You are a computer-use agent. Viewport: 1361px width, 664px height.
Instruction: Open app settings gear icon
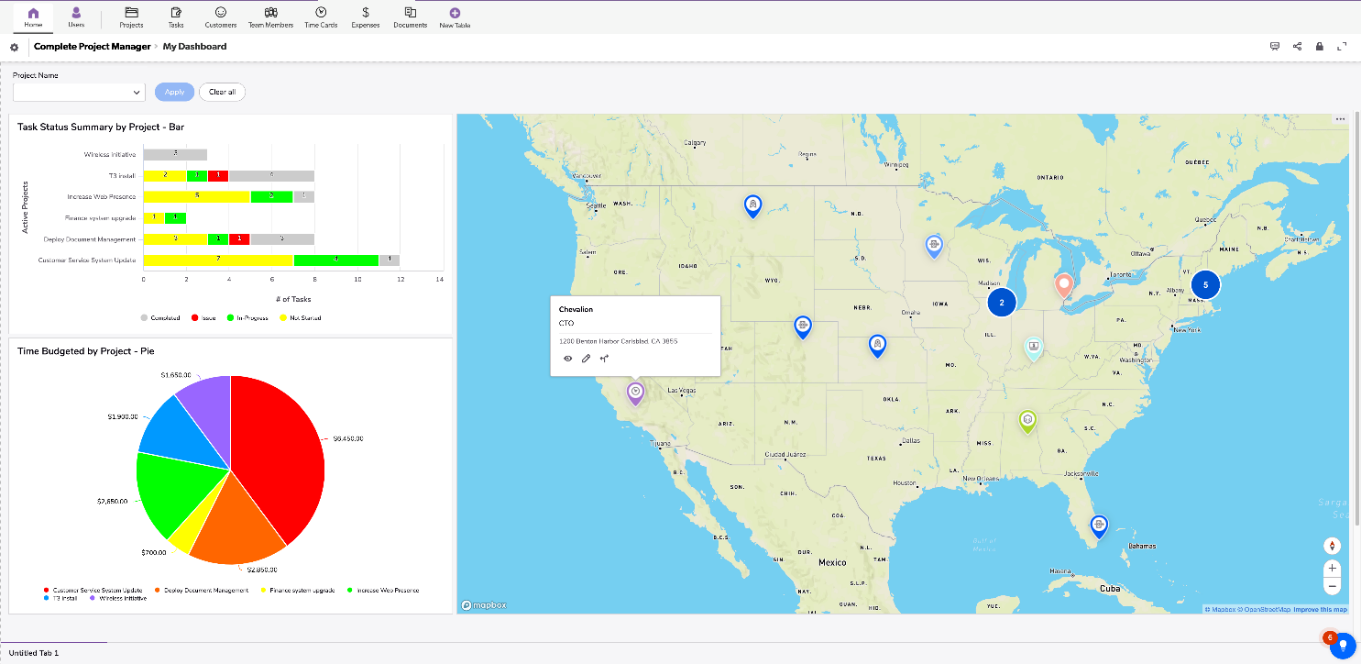click(x=14, y=47)
